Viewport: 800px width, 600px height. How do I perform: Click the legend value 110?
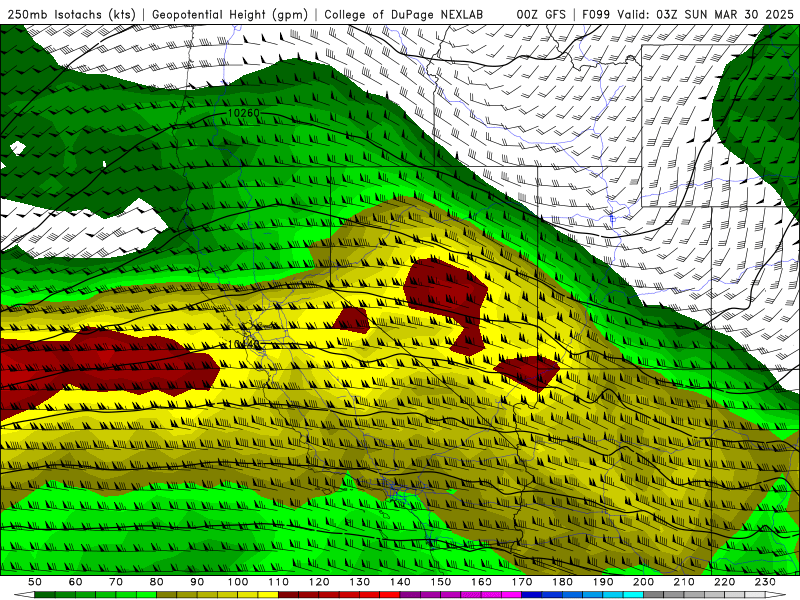[279, 582]
